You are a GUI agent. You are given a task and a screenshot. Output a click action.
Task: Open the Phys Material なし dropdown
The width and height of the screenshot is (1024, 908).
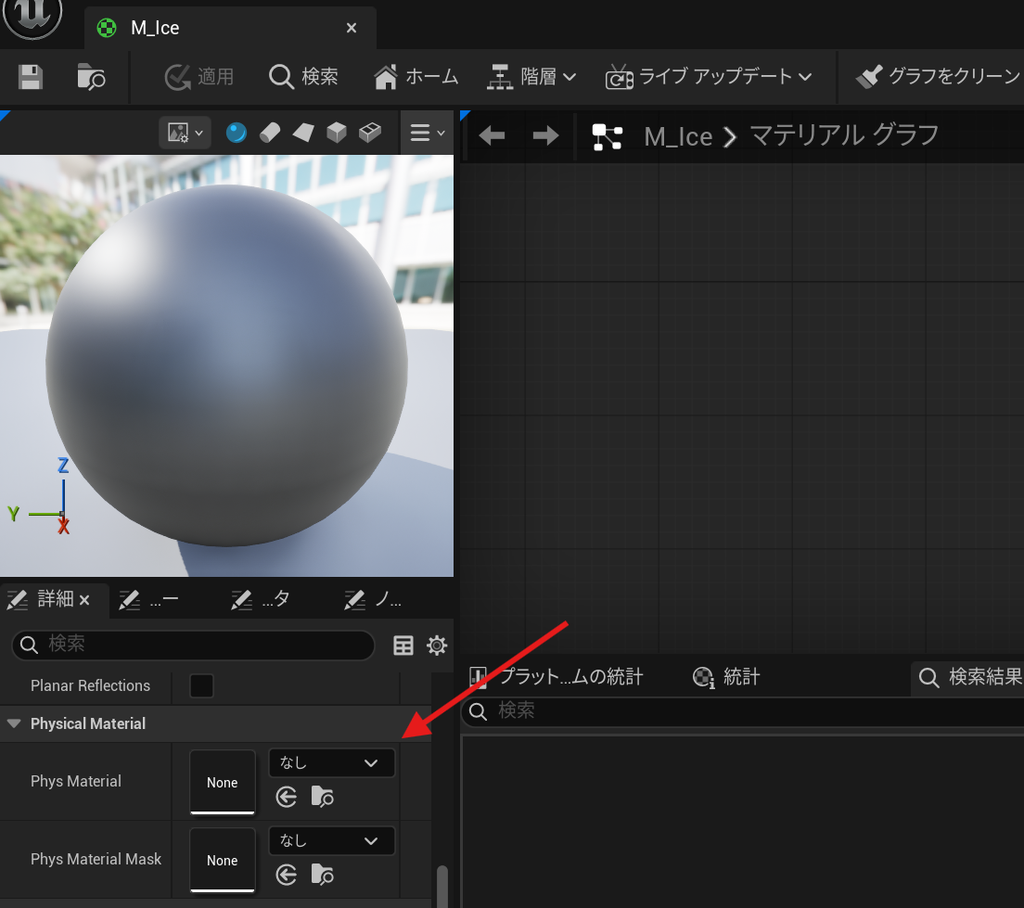coord(331,763)
